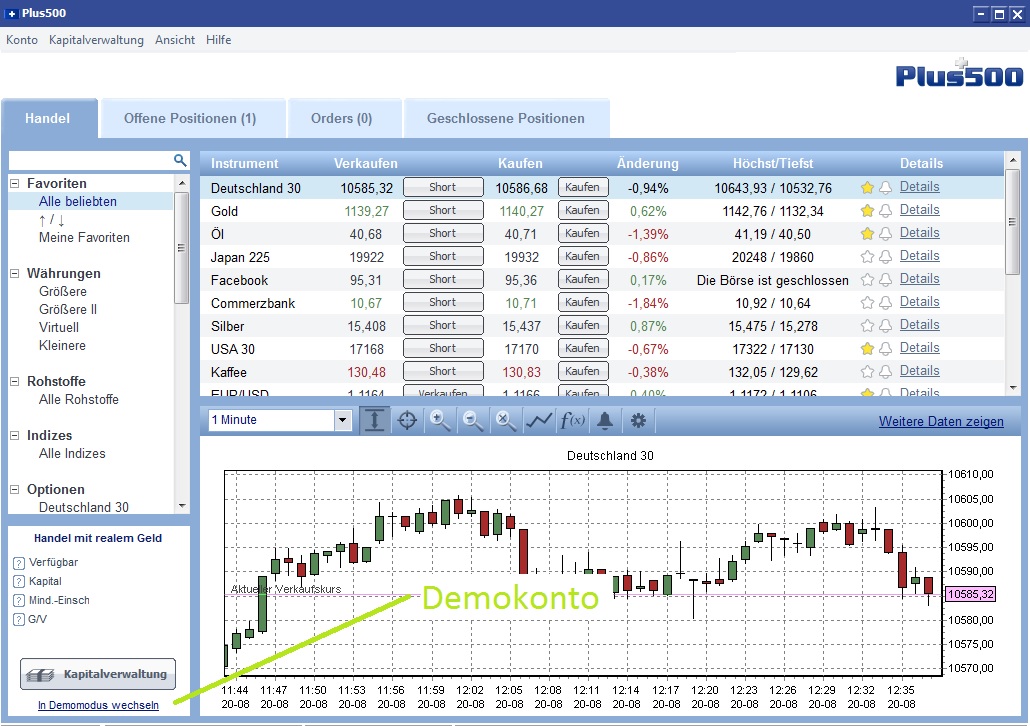Switch to the Geschlossene Positionen tab

506,118
